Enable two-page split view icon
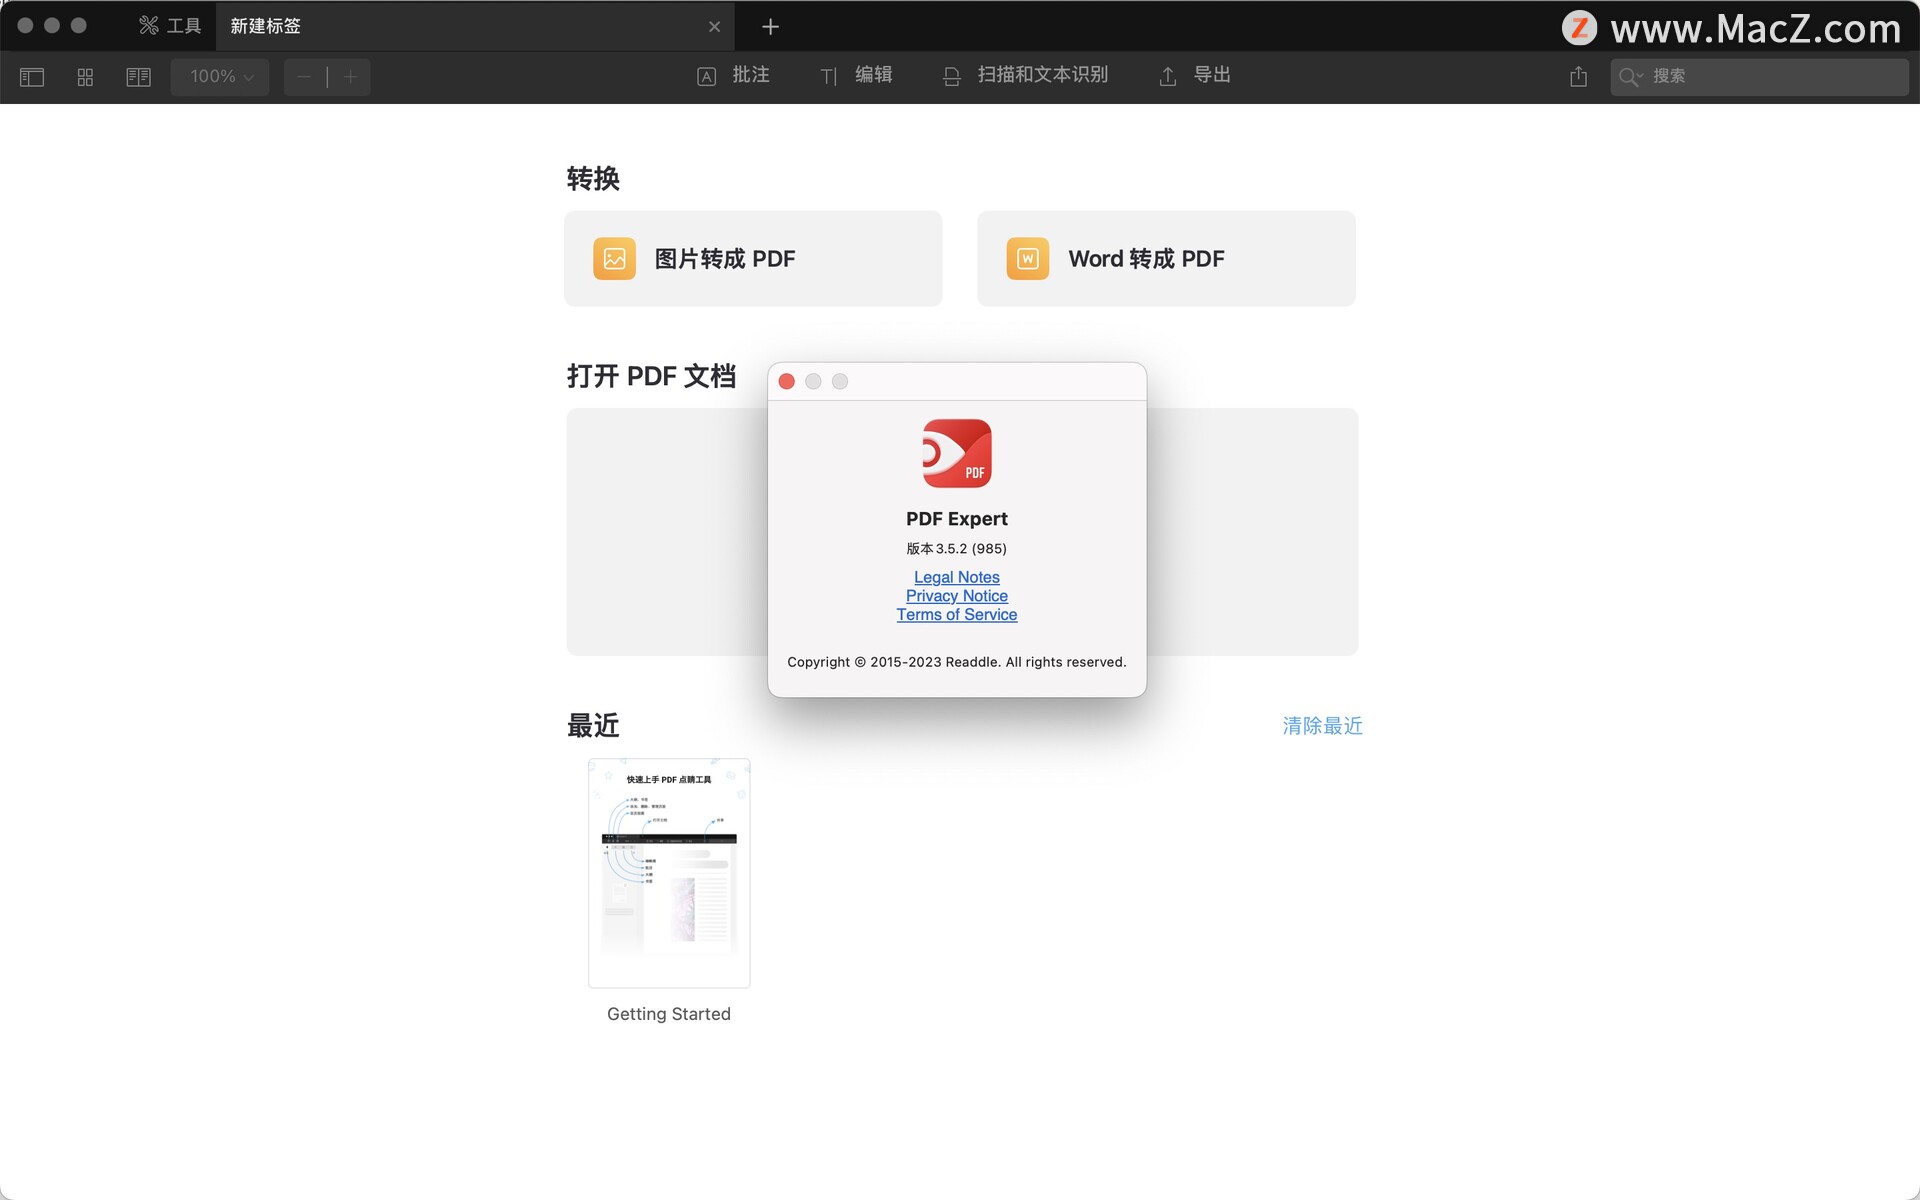Viewport: 1920px width, 1200px height. pos(139,77)
